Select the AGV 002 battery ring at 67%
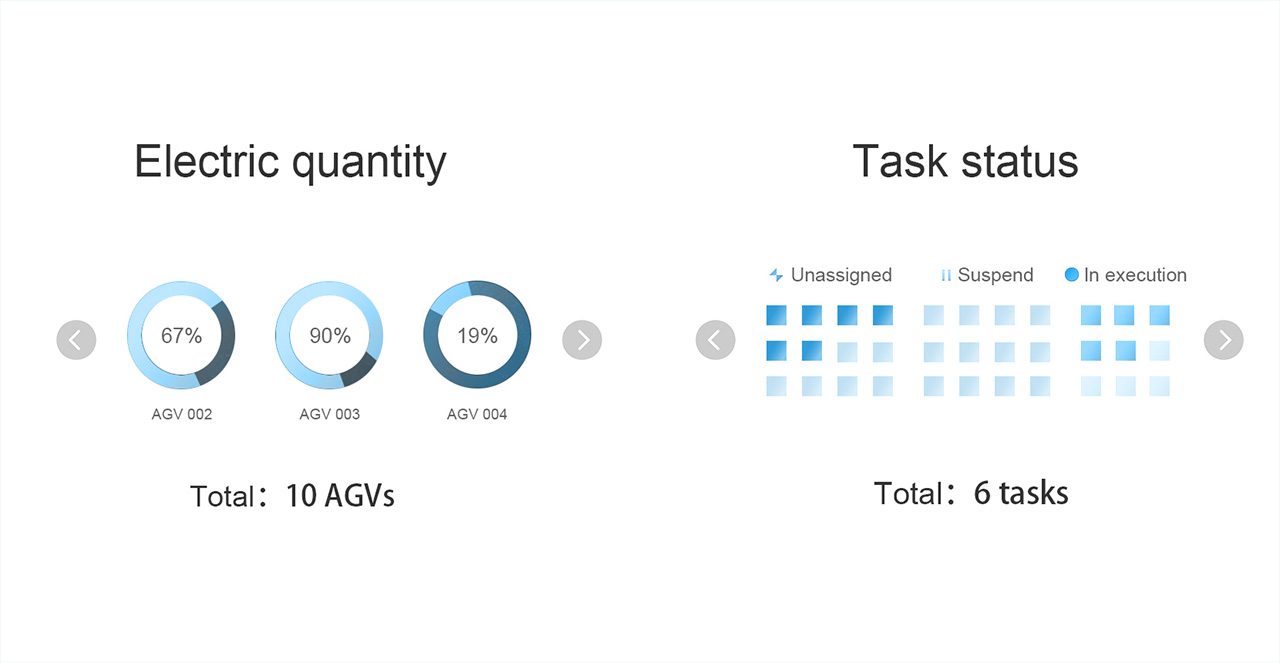The width and height of the screenshot is (1280, 663). (x=181, y=335)
